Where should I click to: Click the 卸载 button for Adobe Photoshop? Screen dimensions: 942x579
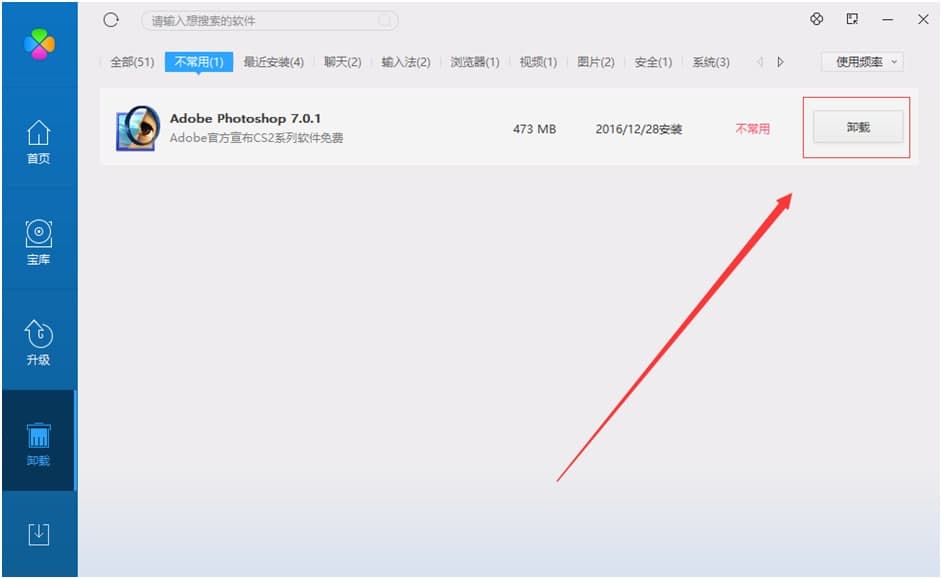(x=858, y=127)
